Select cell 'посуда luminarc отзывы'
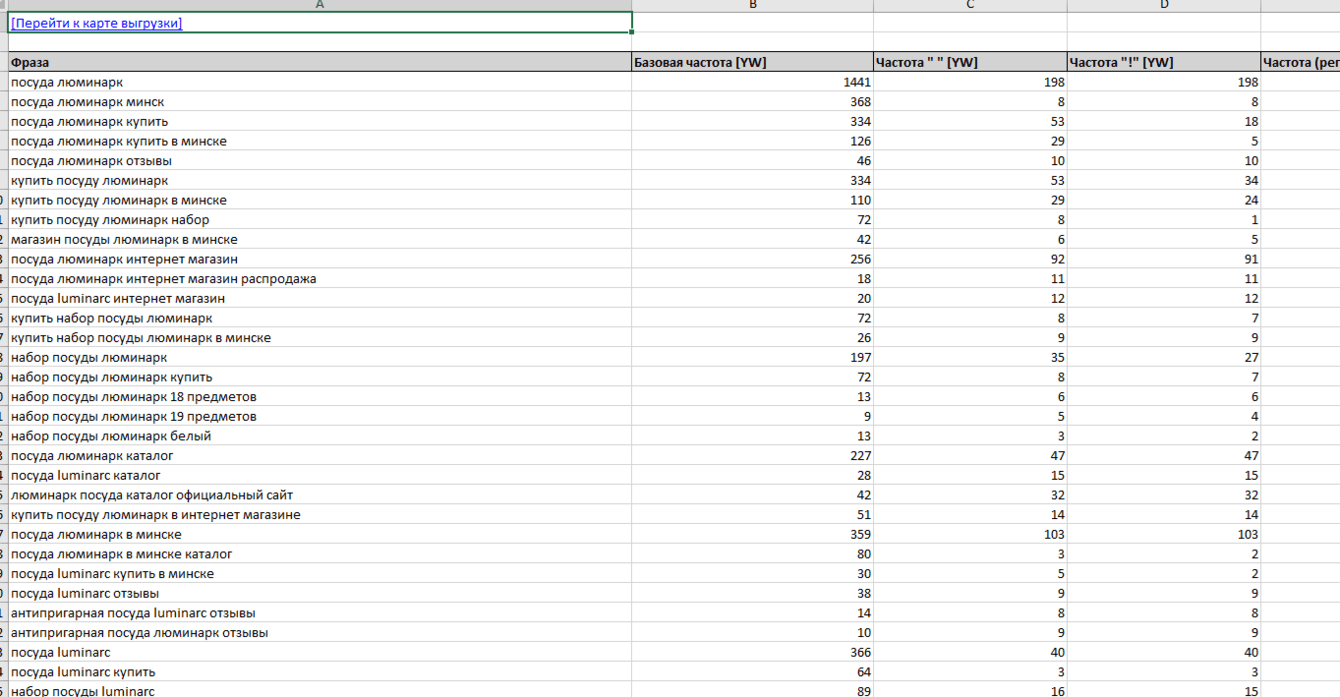Image resolution: width=1340 pixels, height=697 pixels. click(x=320, y=593)
